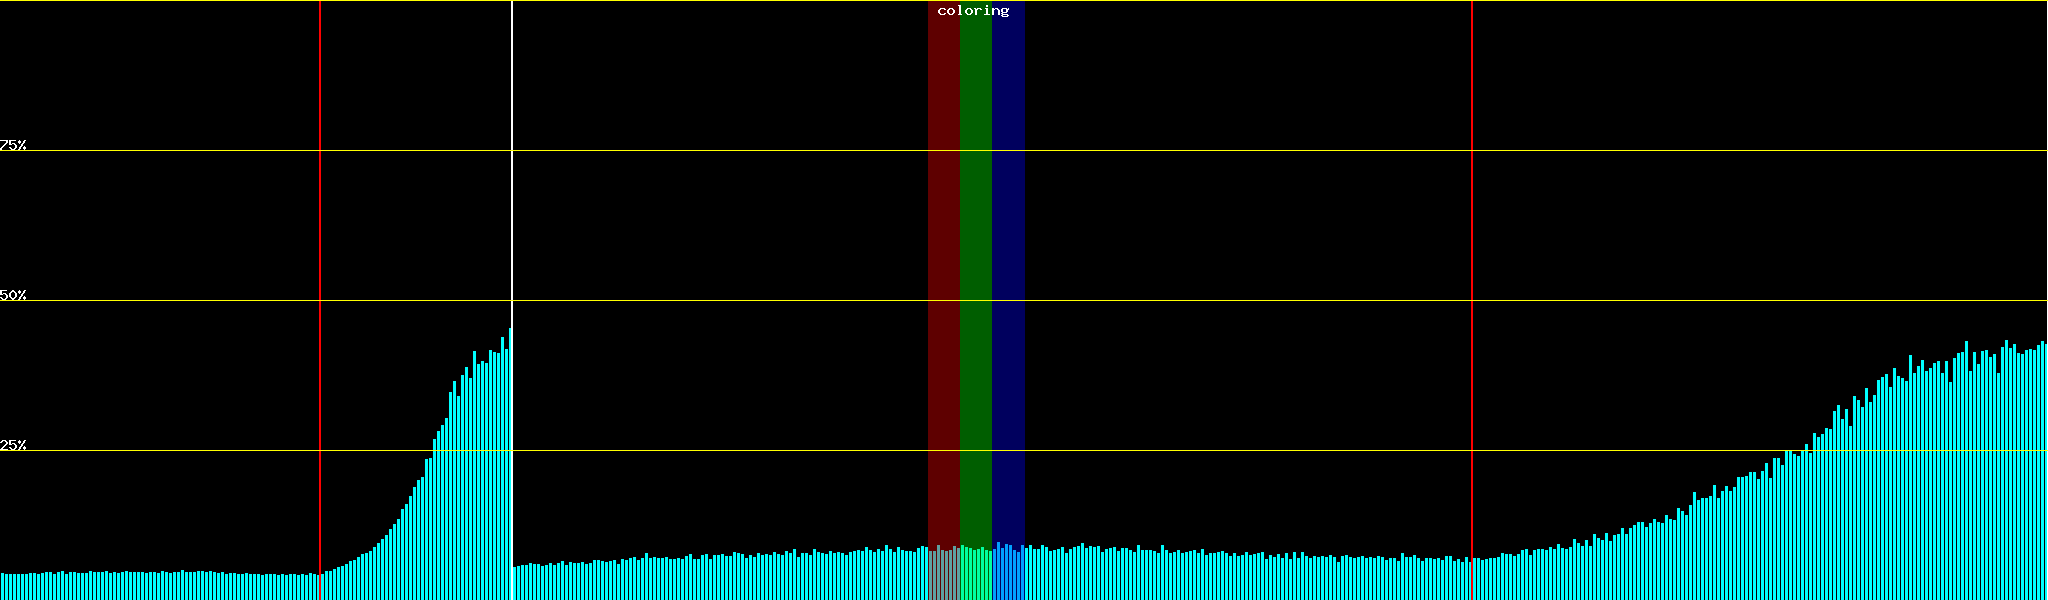This screenshot has width=2048, height=600.
Task: Click the 25% axis label
Action: coord(13,445)
